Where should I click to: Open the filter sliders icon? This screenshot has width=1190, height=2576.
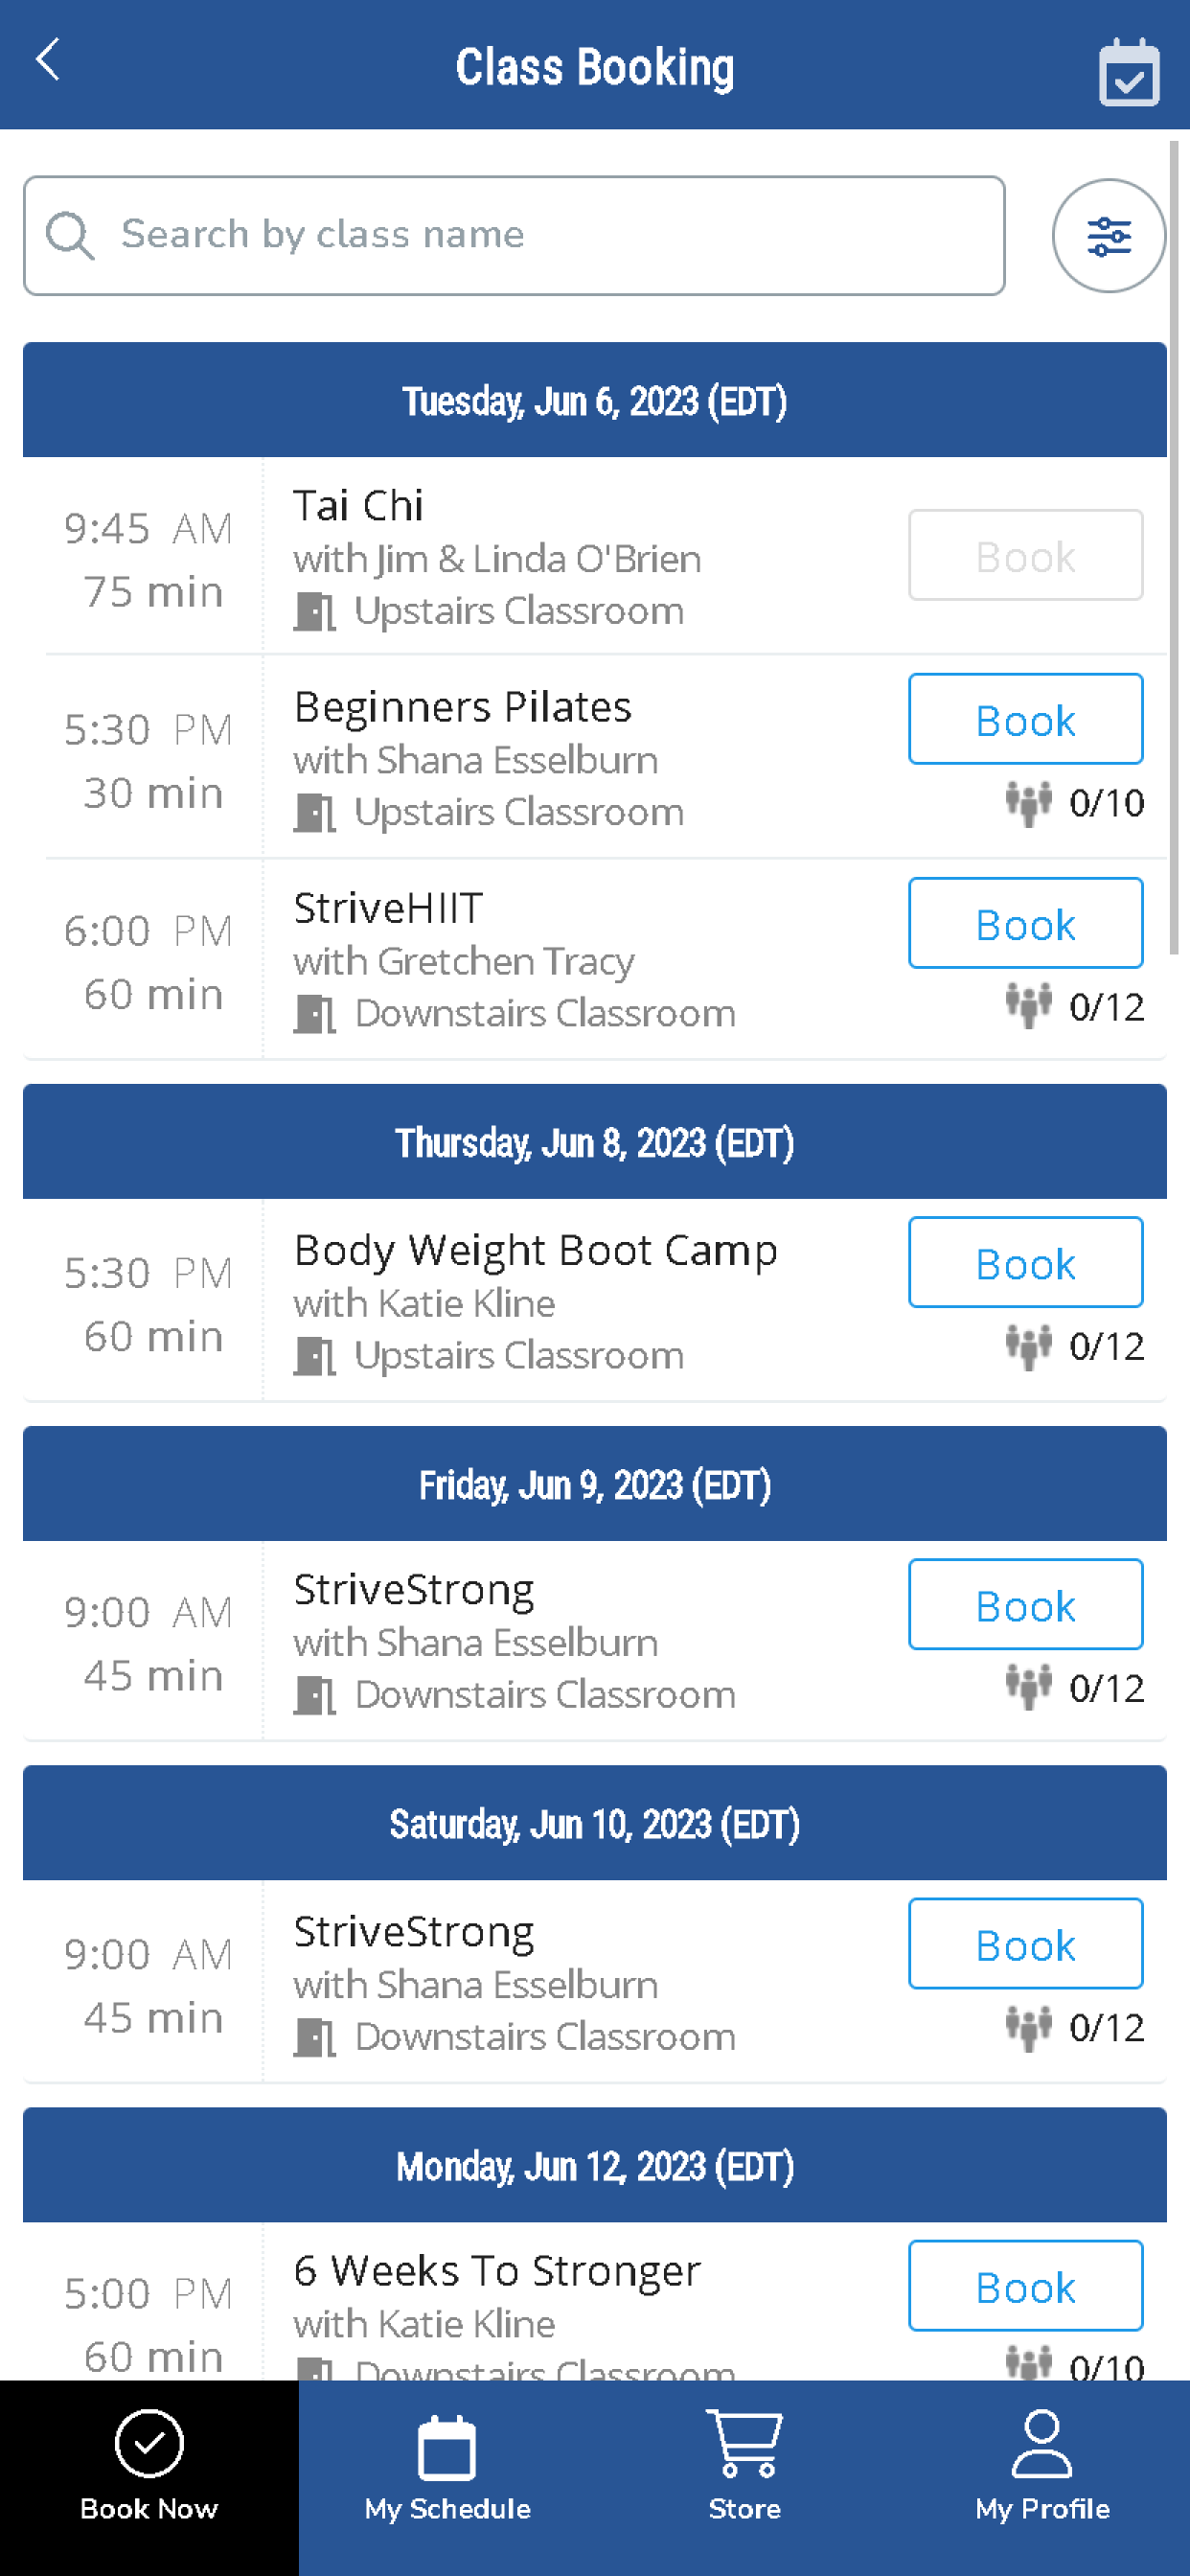point(1109,236)
